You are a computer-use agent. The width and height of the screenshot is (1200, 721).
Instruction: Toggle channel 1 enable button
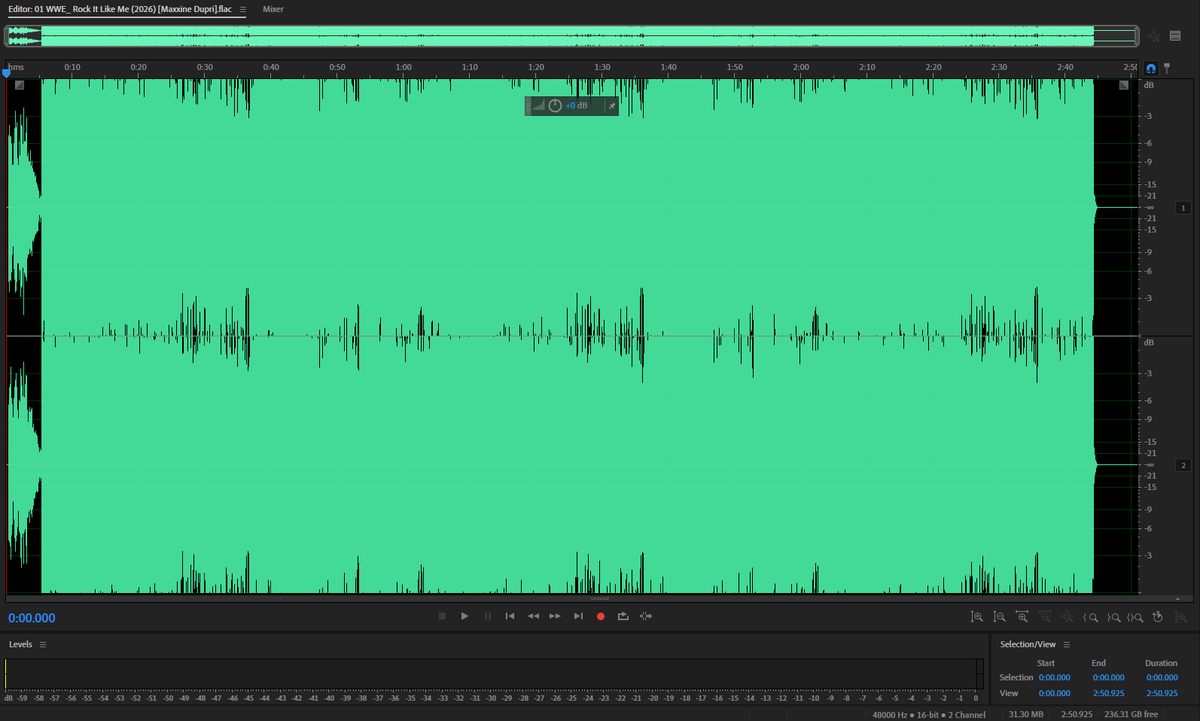tap(1183, 208)
